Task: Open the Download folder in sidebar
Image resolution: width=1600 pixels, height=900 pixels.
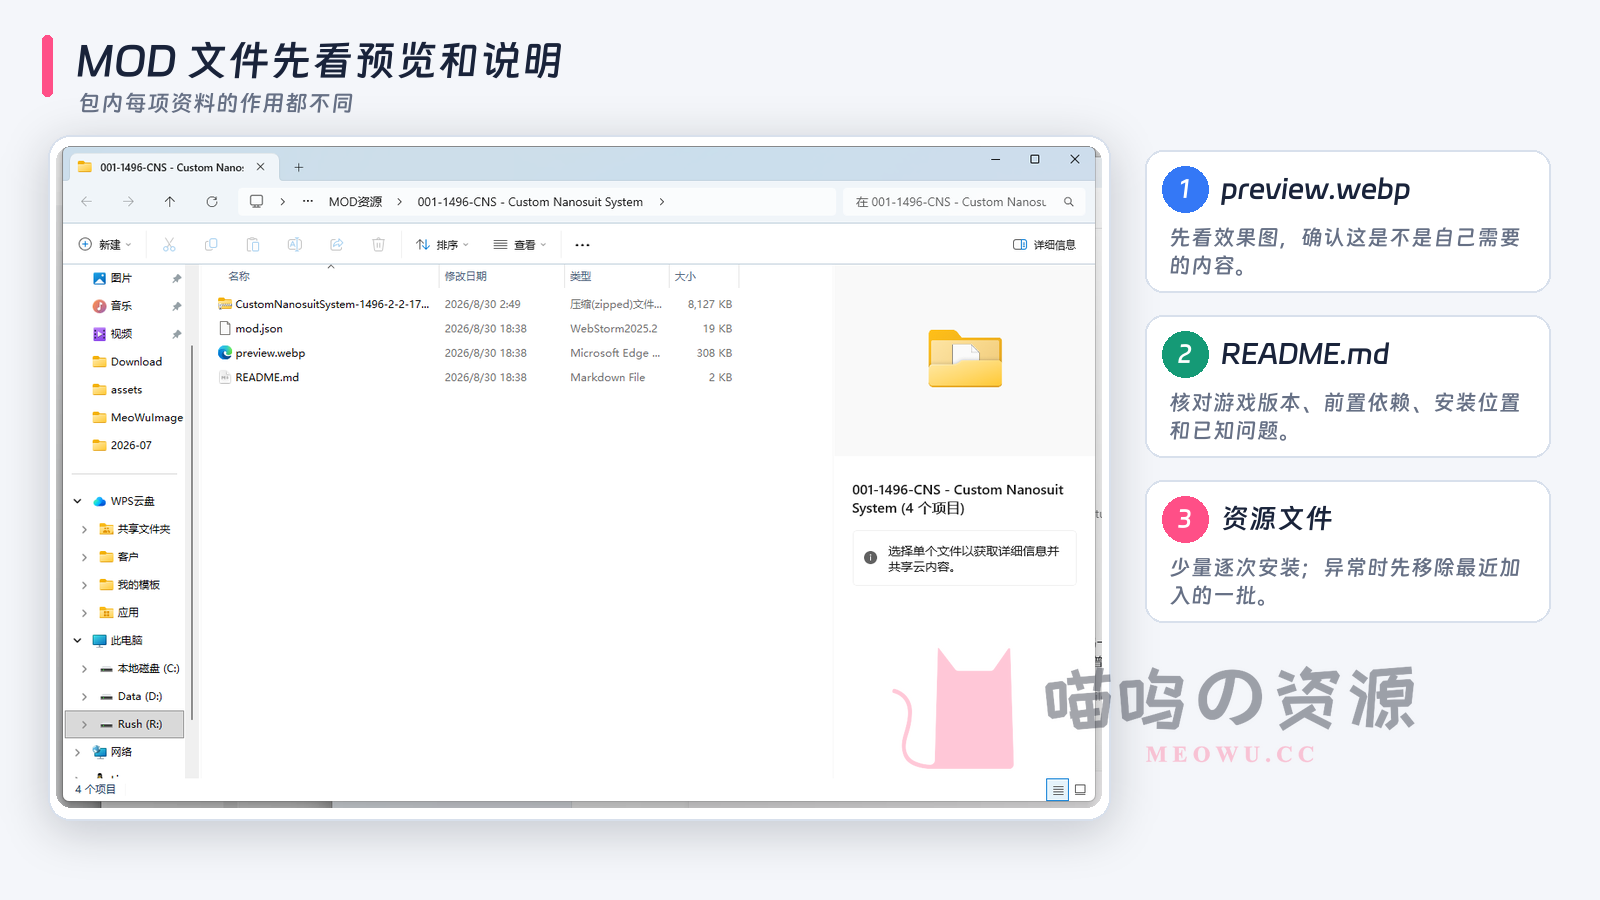Action: (127, 362)
